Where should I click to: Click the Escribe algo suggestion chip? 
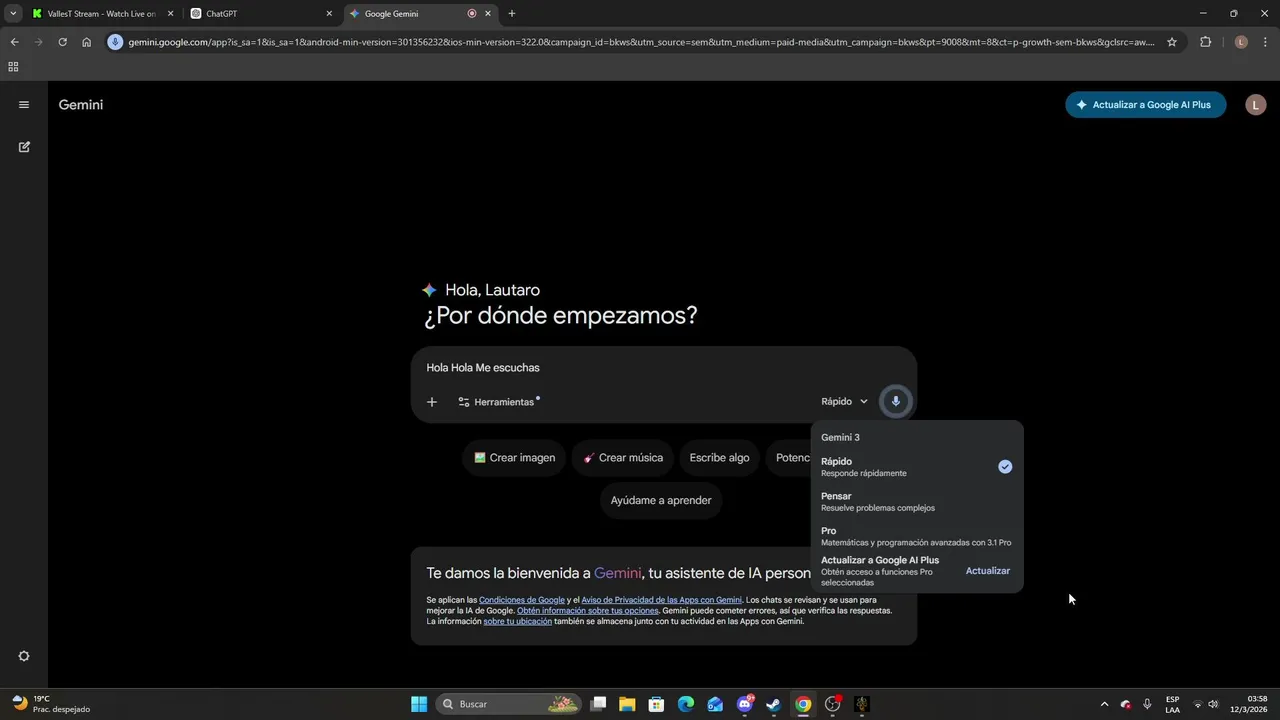719,458
